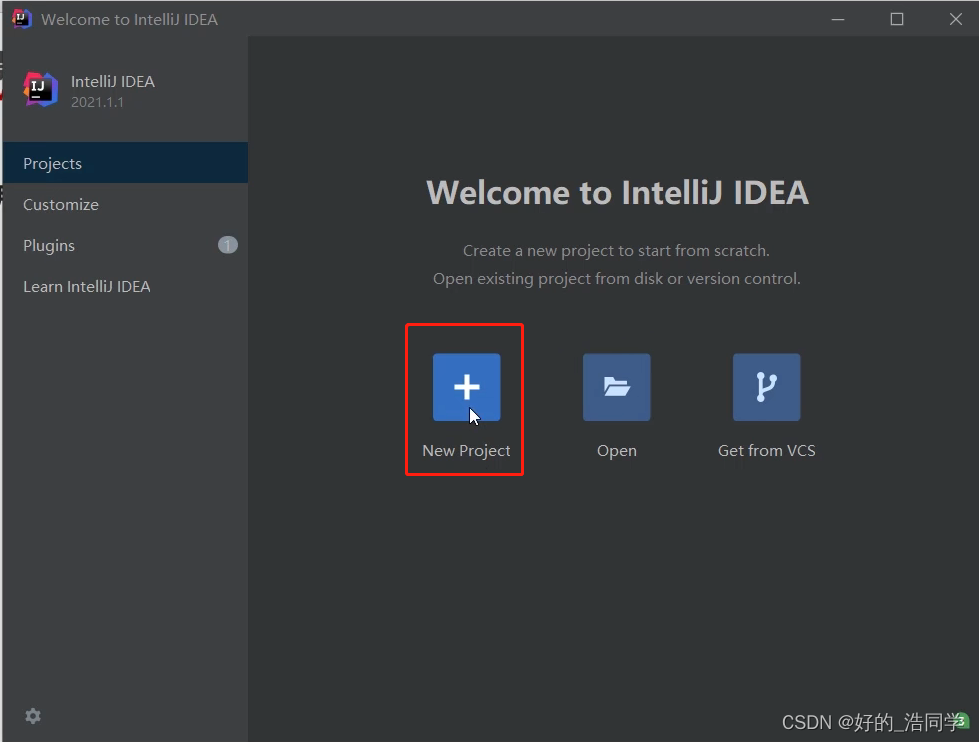Click the version text 2021.1.1
The width and height of the screenshot is (979, 742).
point(97,102)
